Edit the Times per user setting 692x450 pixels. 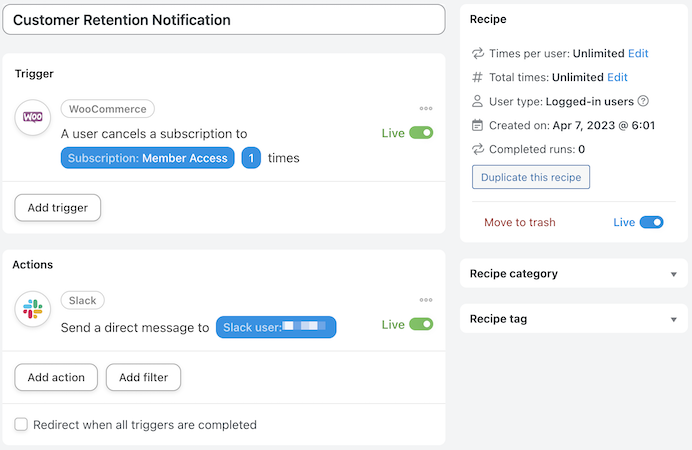click(x=638, y=53)
